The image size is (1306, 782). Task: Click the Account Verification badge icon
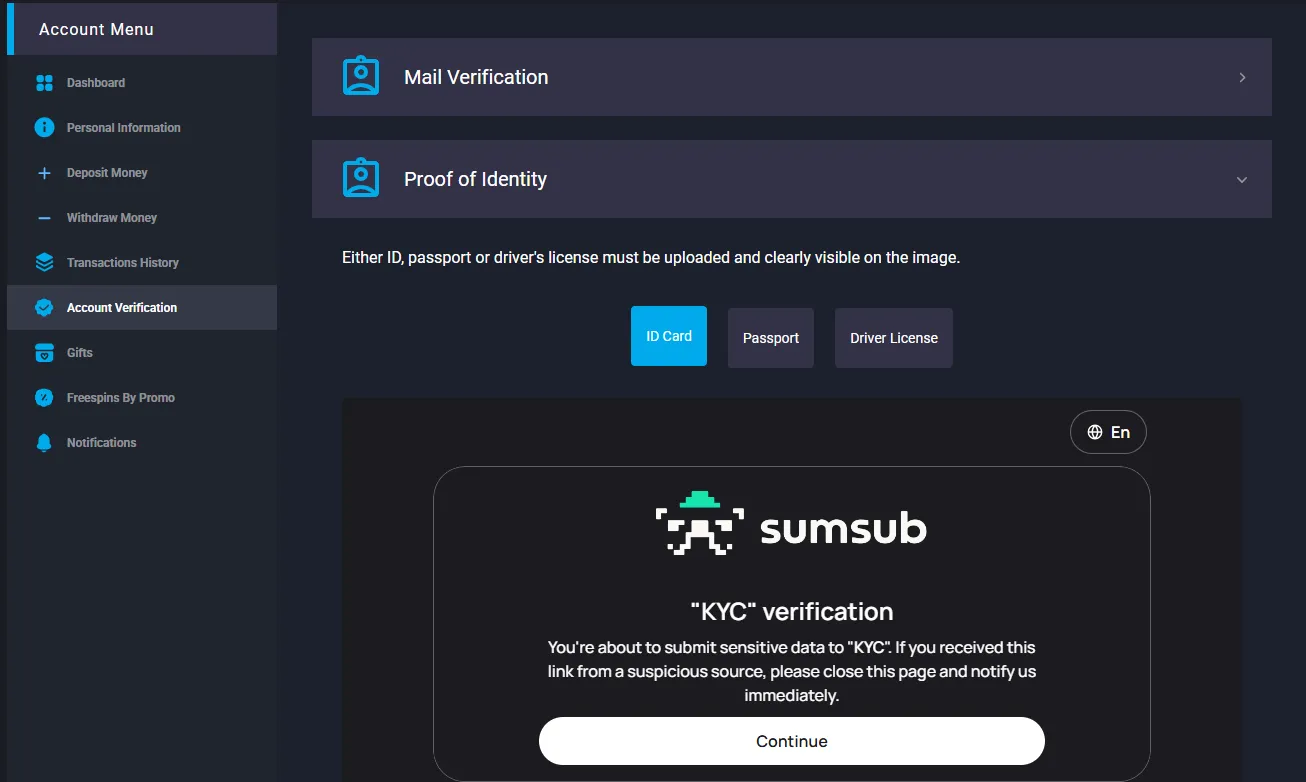[44, 308]
